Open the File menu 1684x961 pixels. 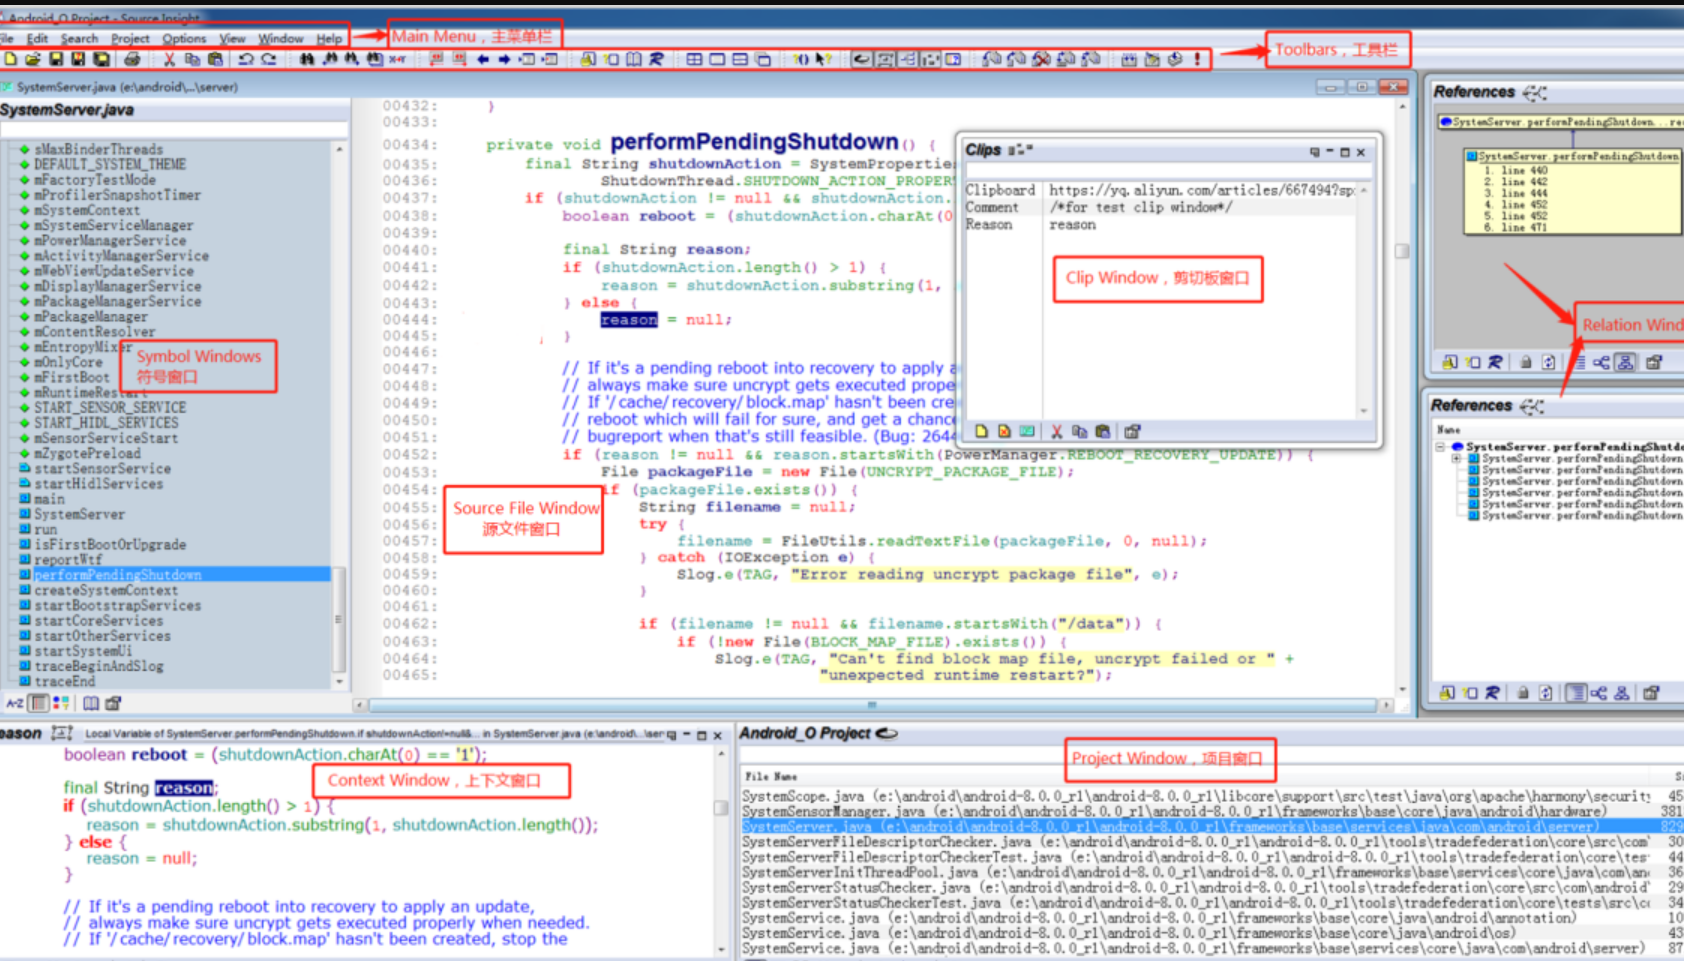pyautogui.click(x=7, y=38)
